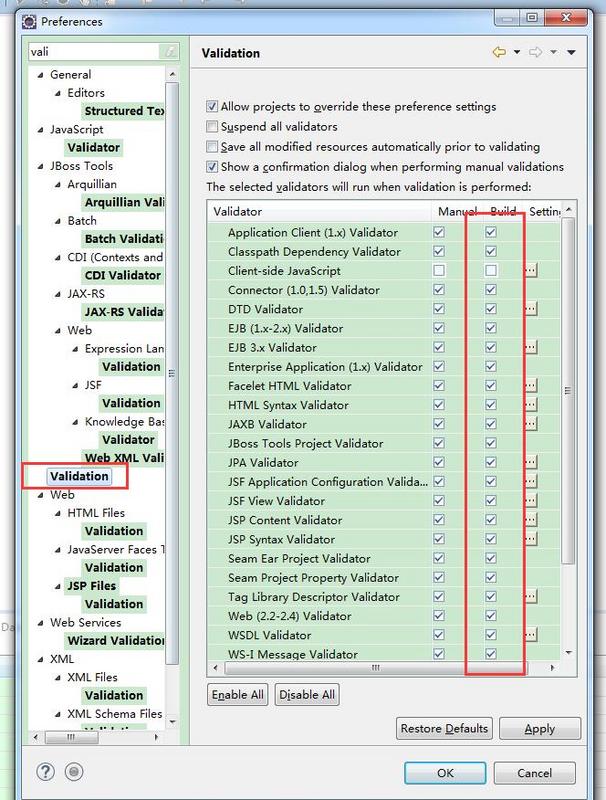Enable Build checkbox for Client-side JavaScript
Screen dimensions: 606x800
(x=491, y=270)
